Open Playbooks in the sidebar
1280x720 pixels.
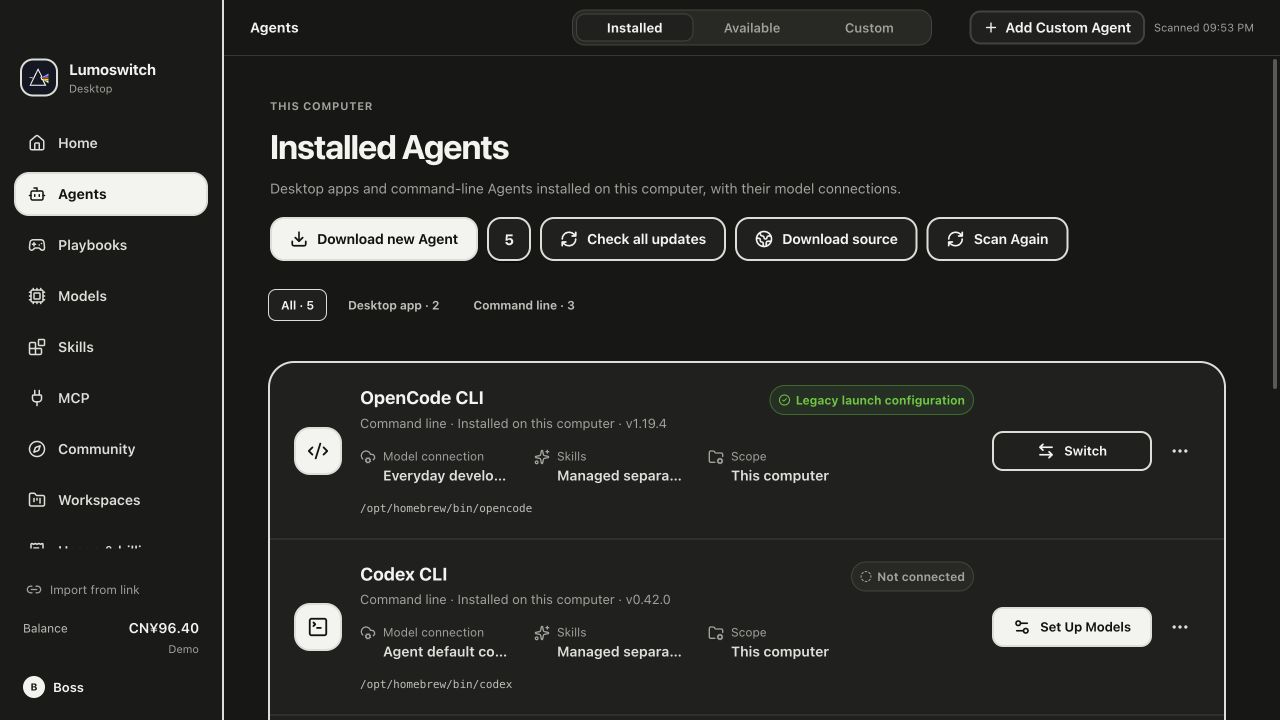(111, 245)
